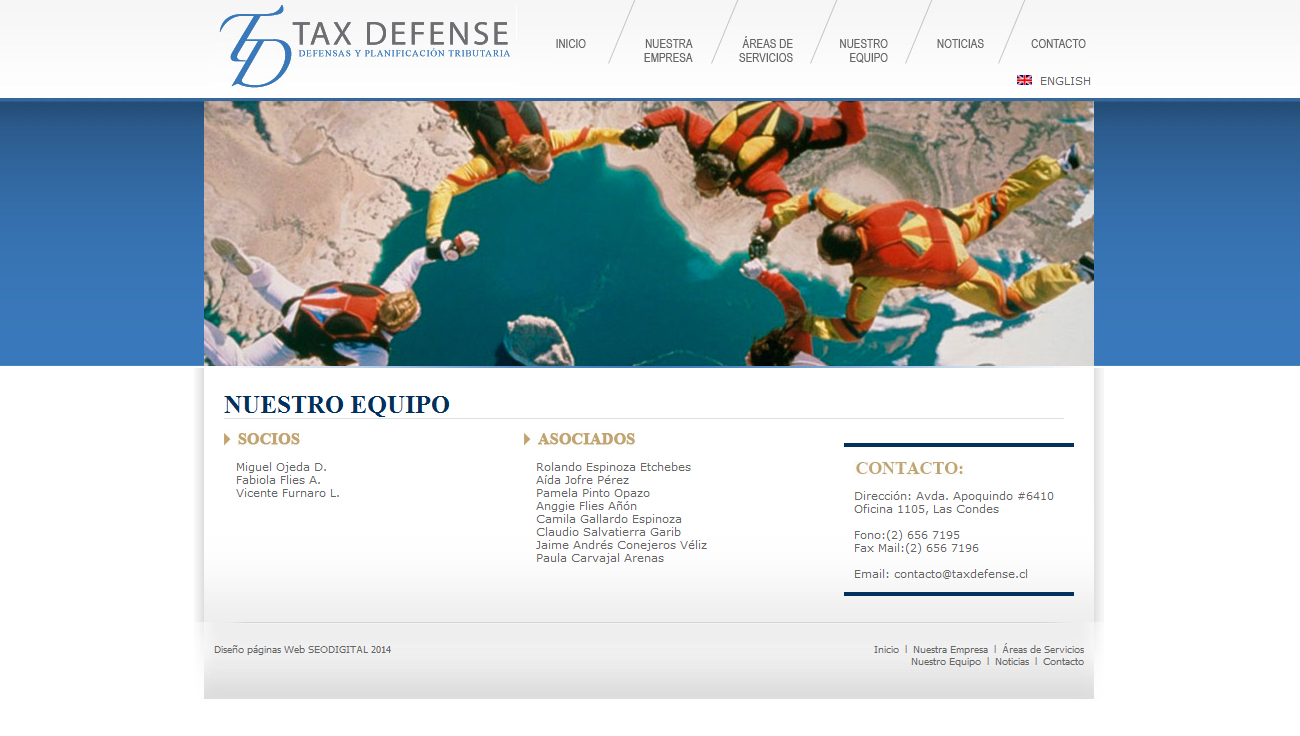This screenshot has width=1300, height=736.
Task: Click the Fax Mail (2) 656 7196 line
Action: click(916, 548)
